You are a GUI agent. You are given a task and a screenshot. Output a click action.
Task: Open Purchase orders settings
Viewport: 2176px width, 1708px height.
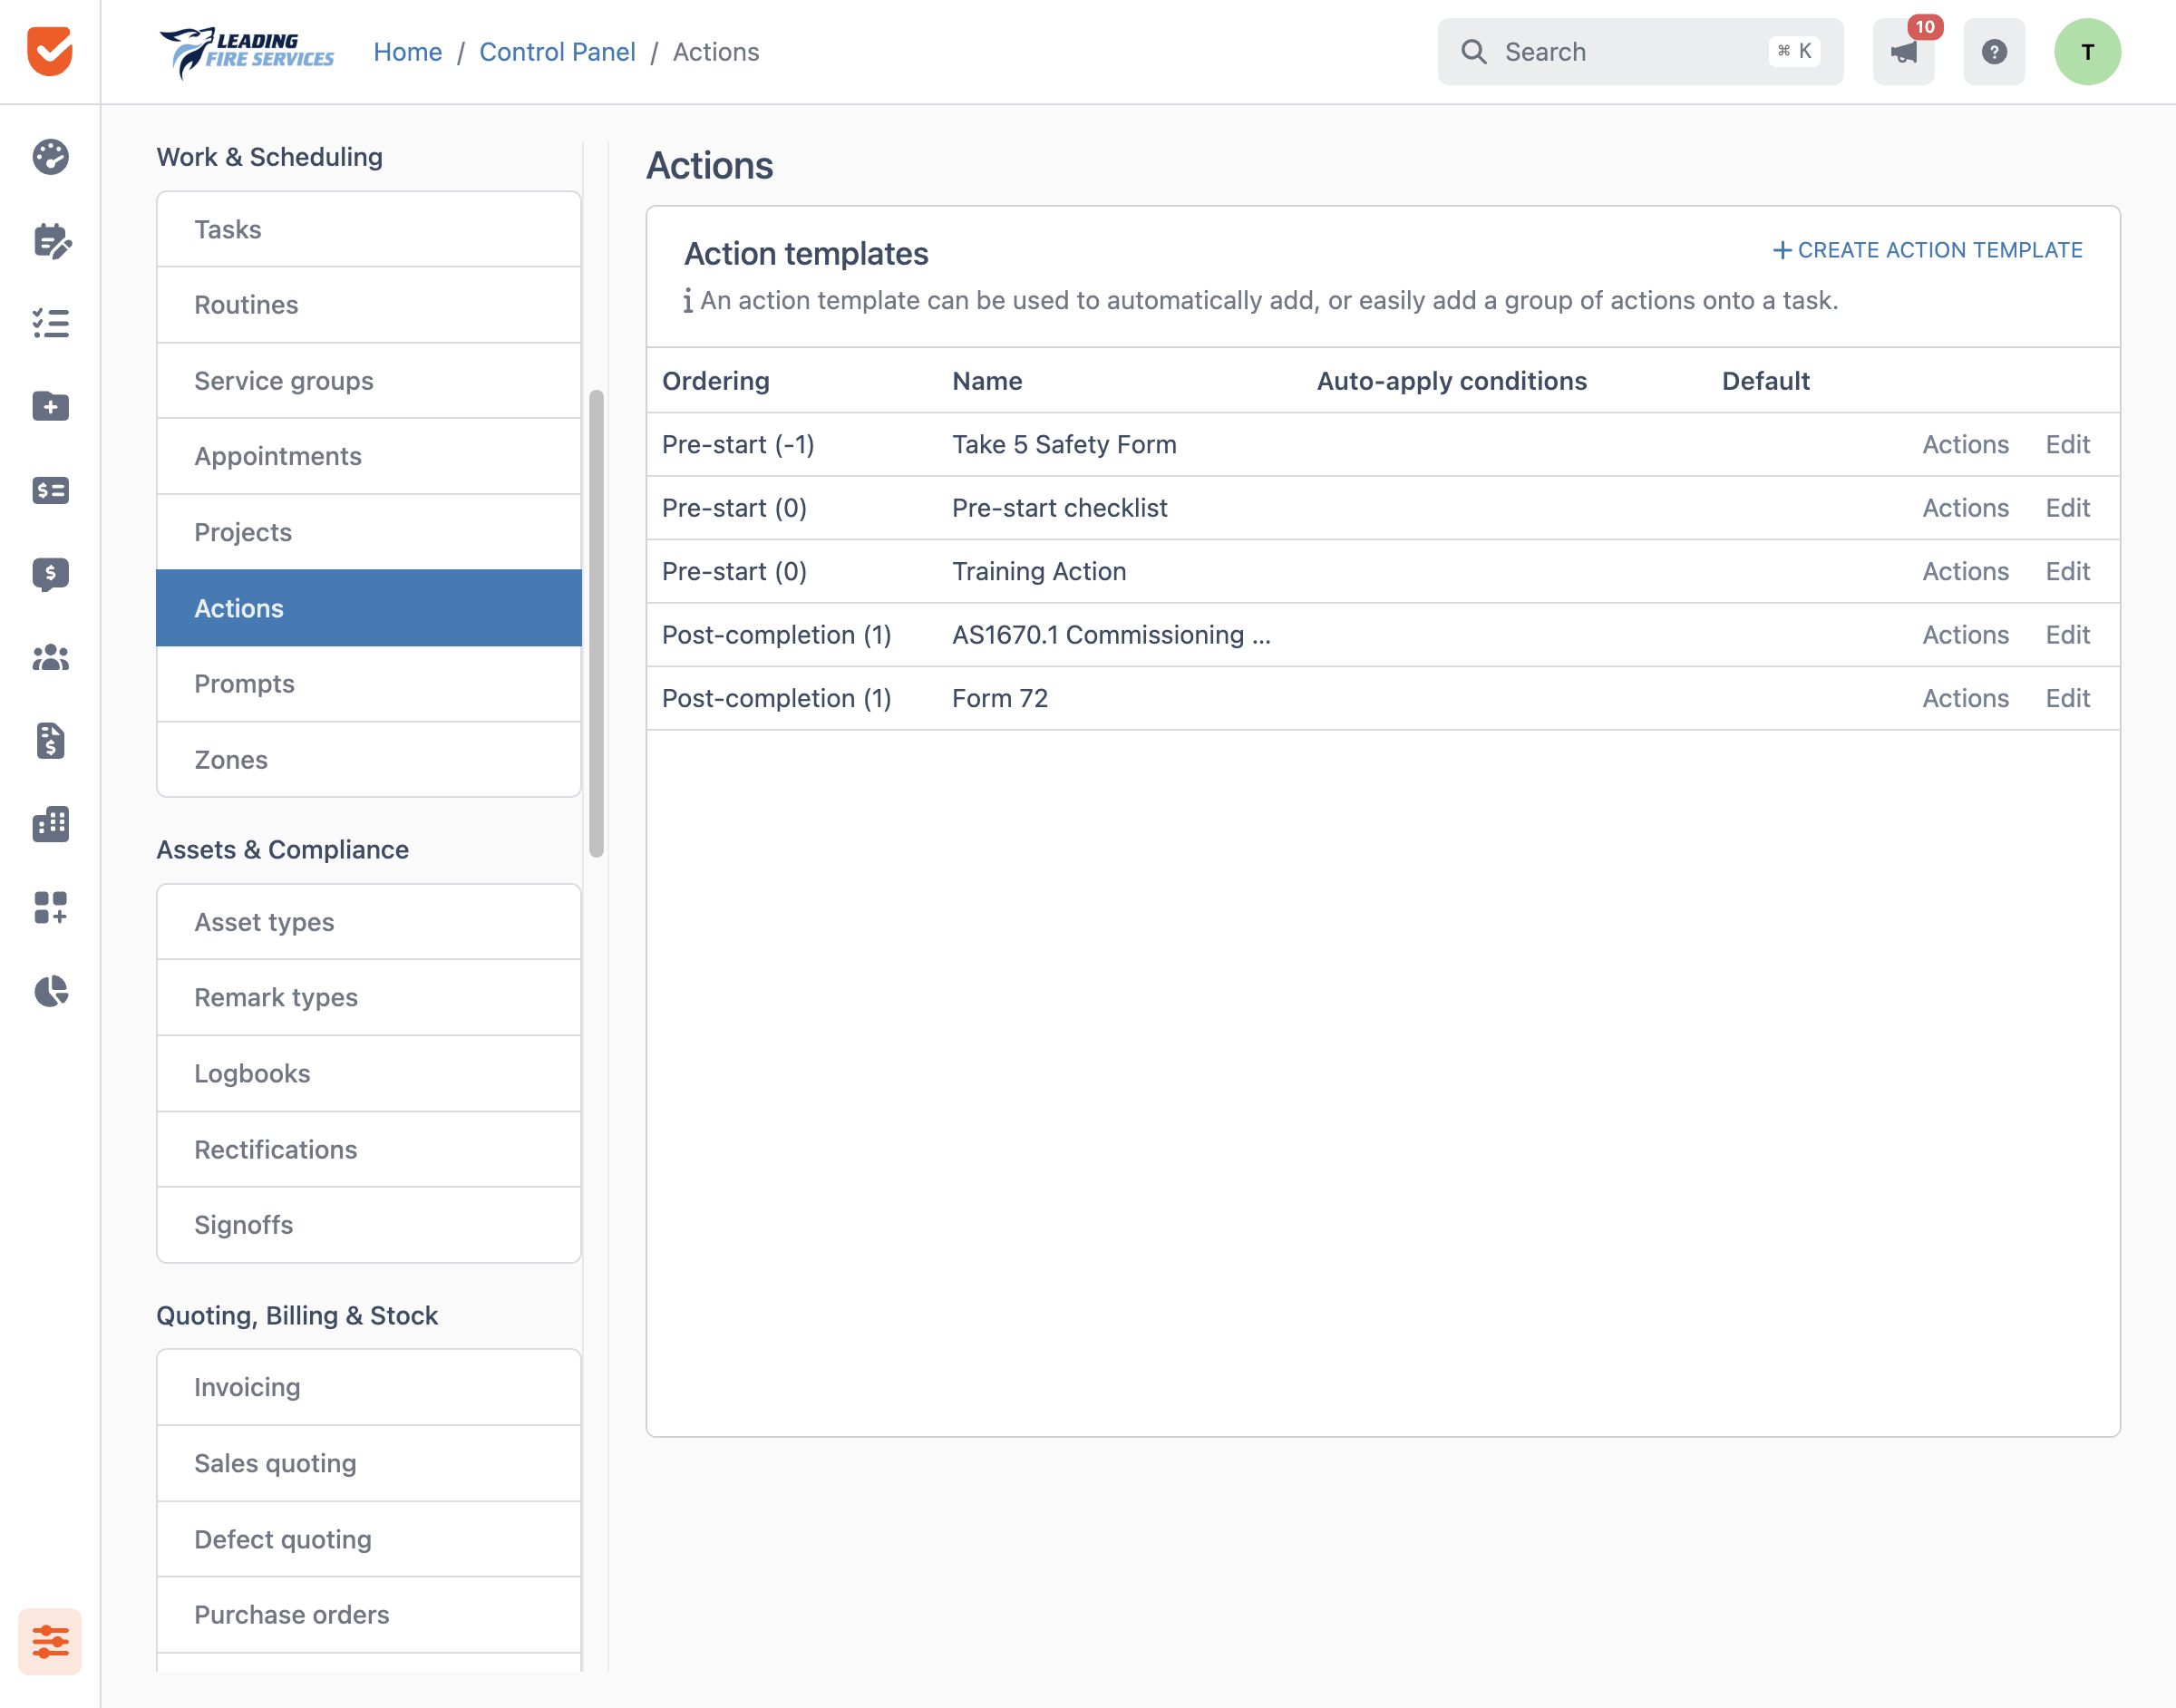pos(369,1615)
